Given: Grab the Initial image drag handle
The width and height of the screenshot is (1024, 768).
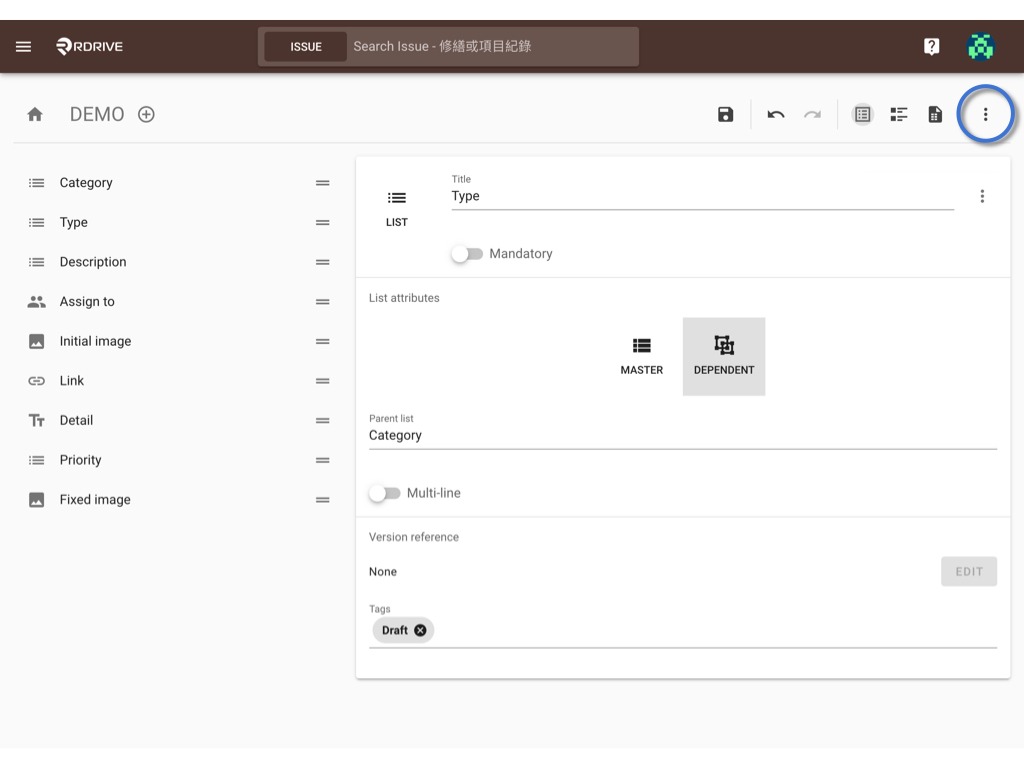Looking at the screenshot, I should coord(323,342).
